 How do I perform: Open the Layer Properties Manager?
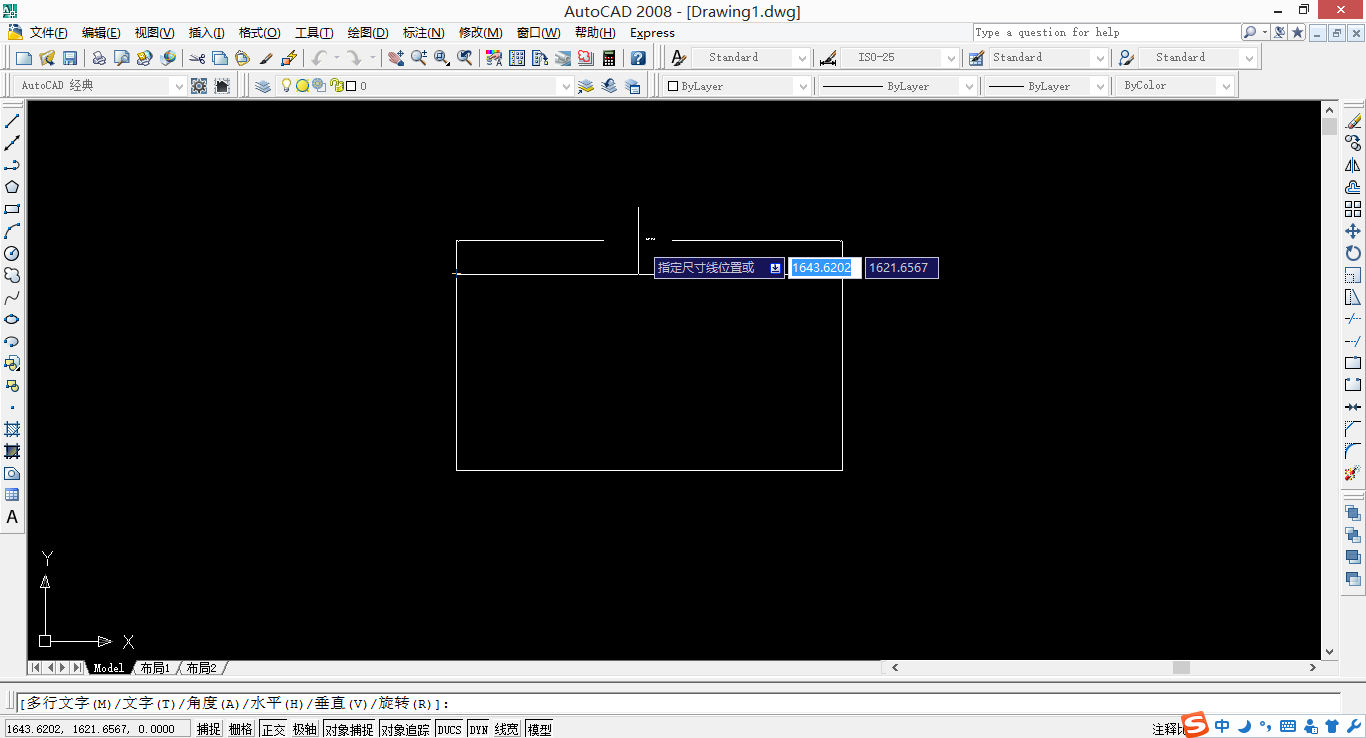[x=263, y=86]
